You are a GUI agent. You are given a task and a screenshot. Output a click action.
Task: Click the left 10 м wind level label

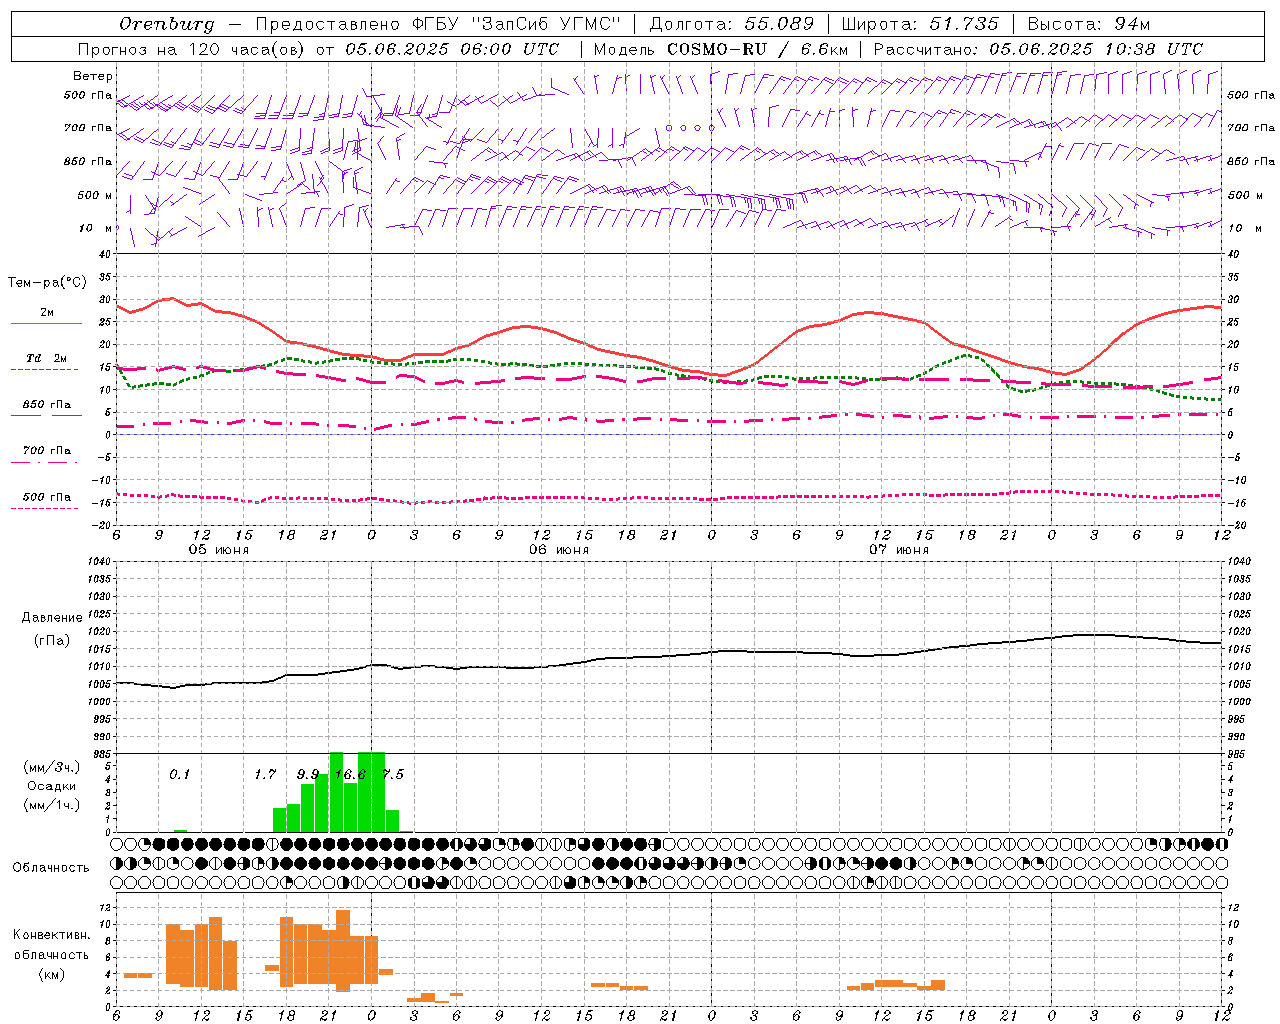[x=95, y=228]
